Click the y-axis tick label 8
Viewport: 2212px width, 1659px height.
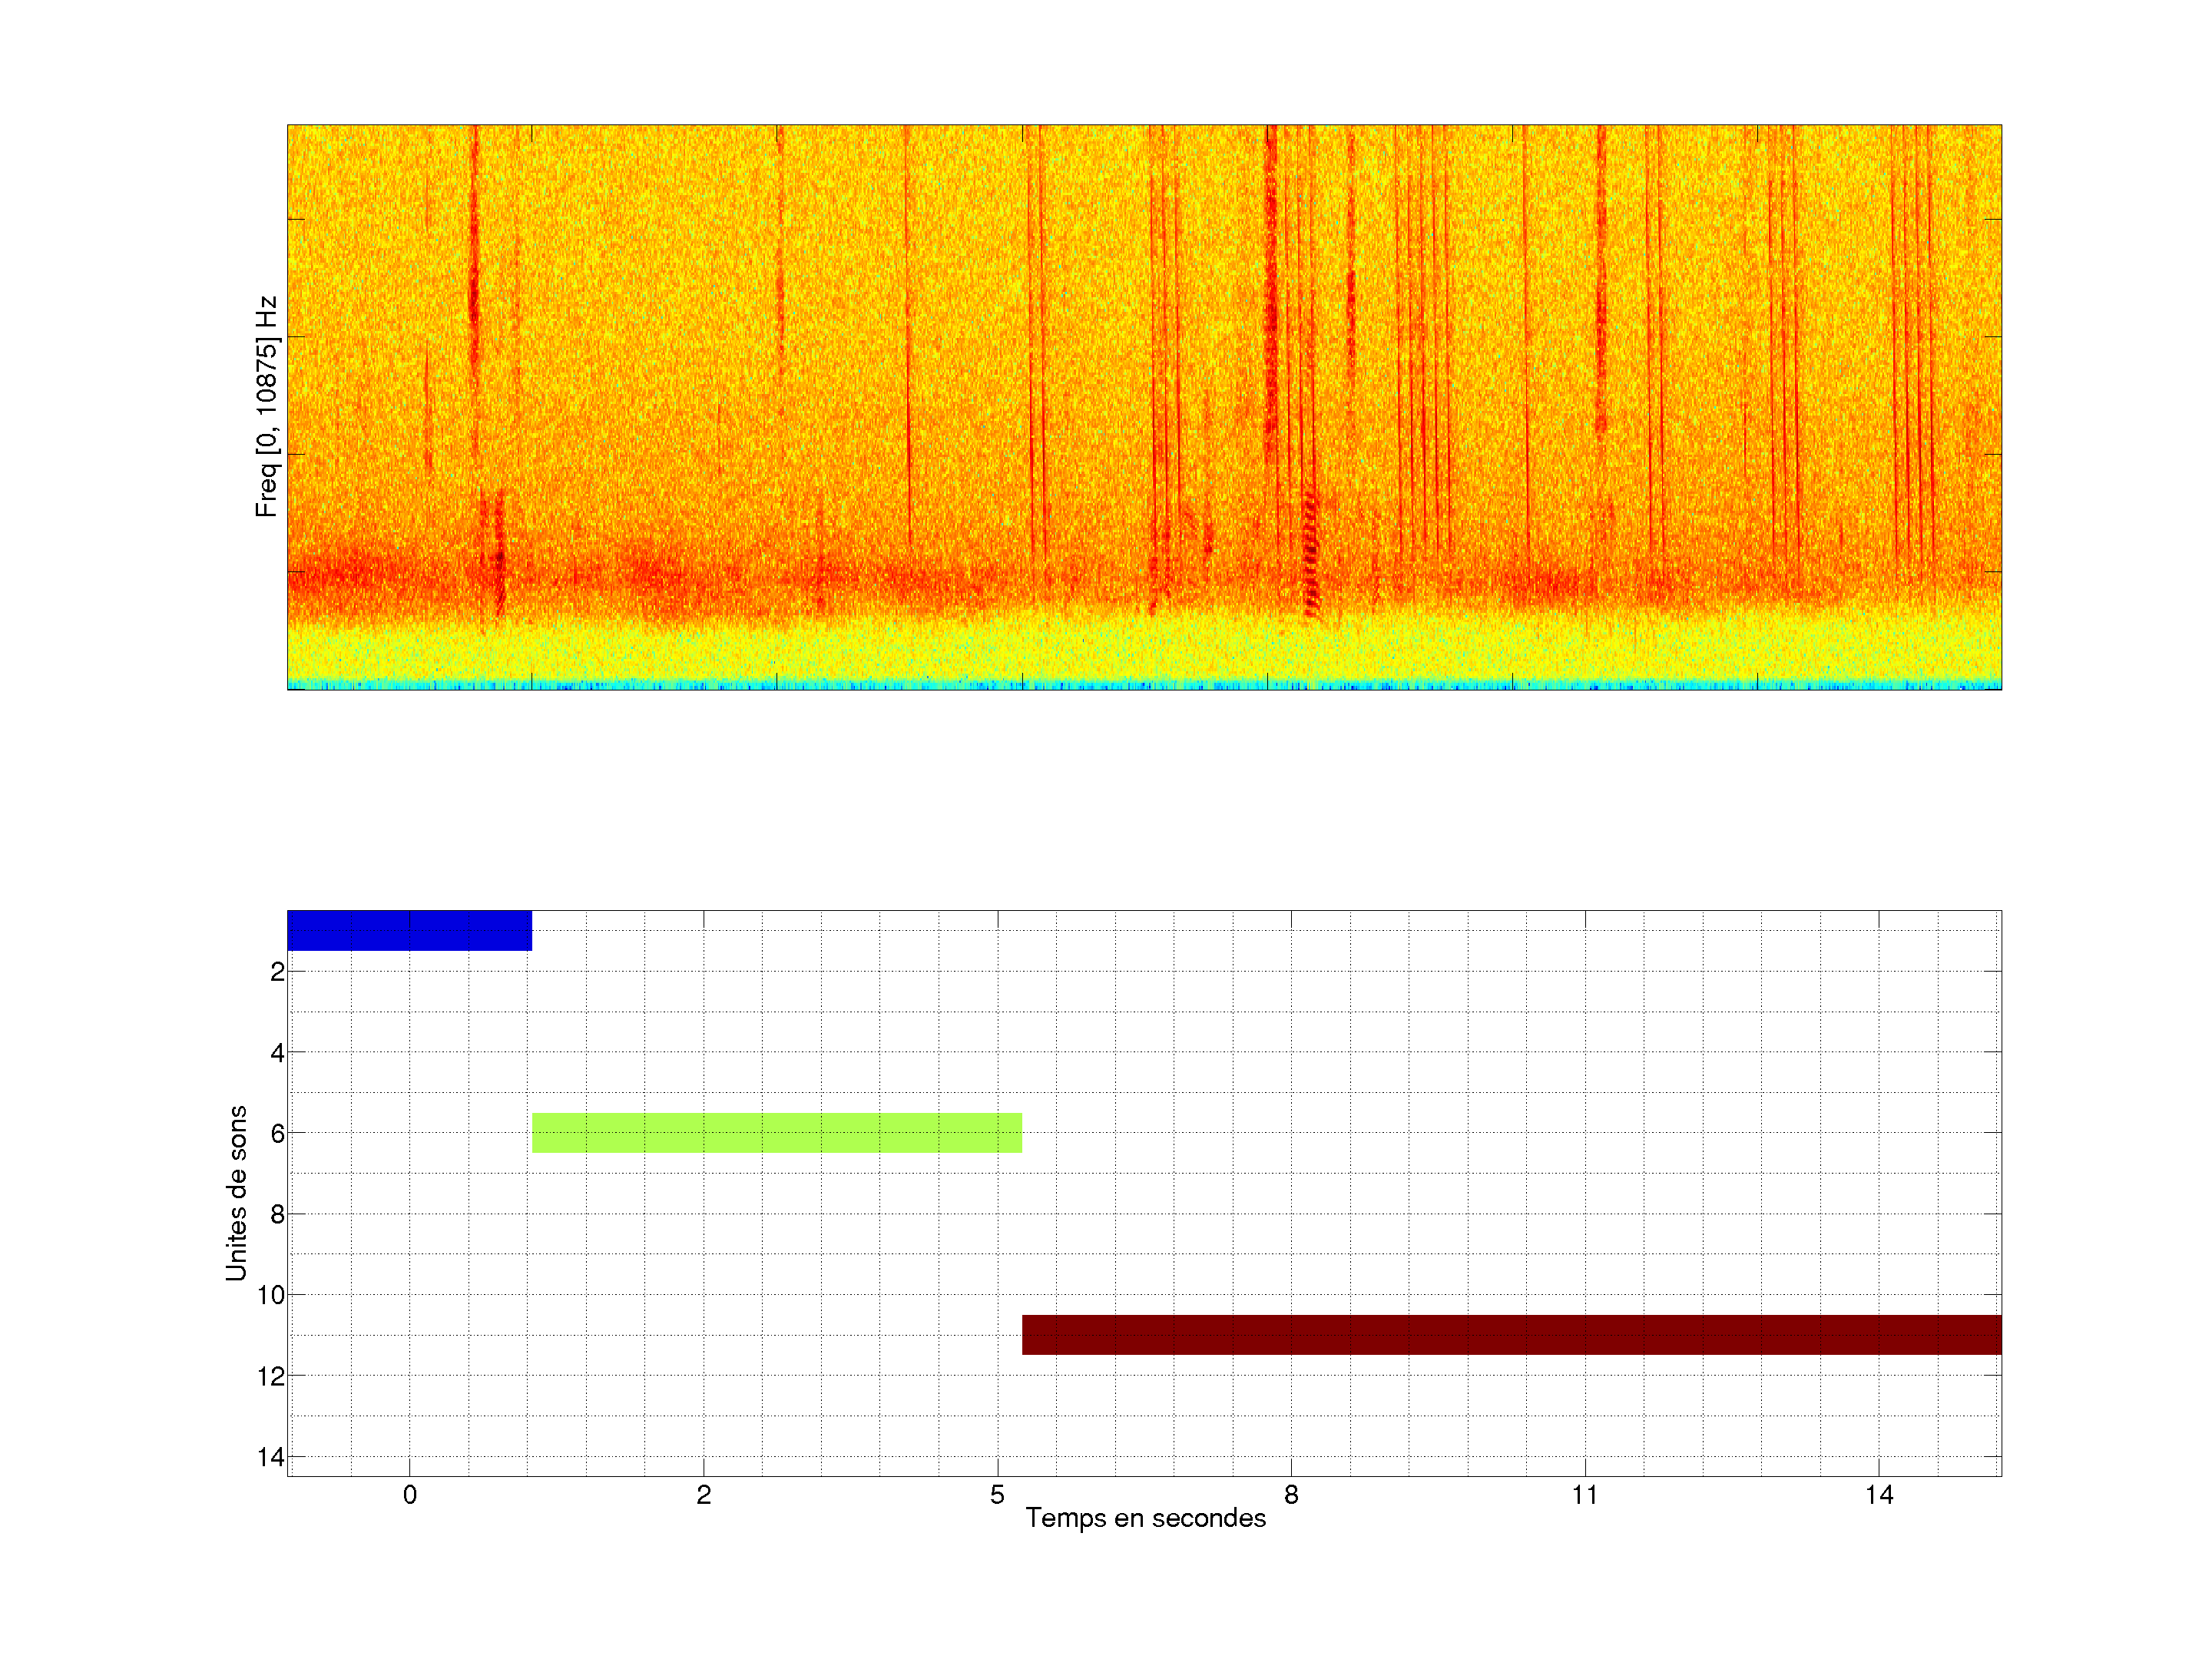click(277, 1215)
